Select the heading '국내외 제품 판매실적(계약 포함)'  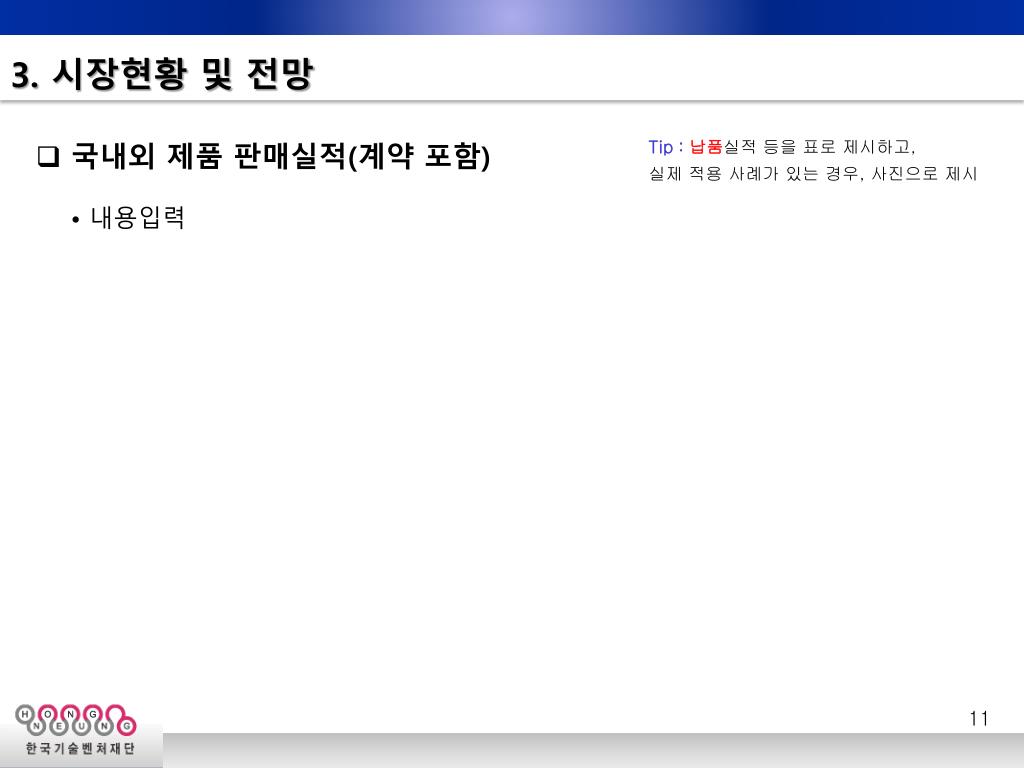click(280, 156)
